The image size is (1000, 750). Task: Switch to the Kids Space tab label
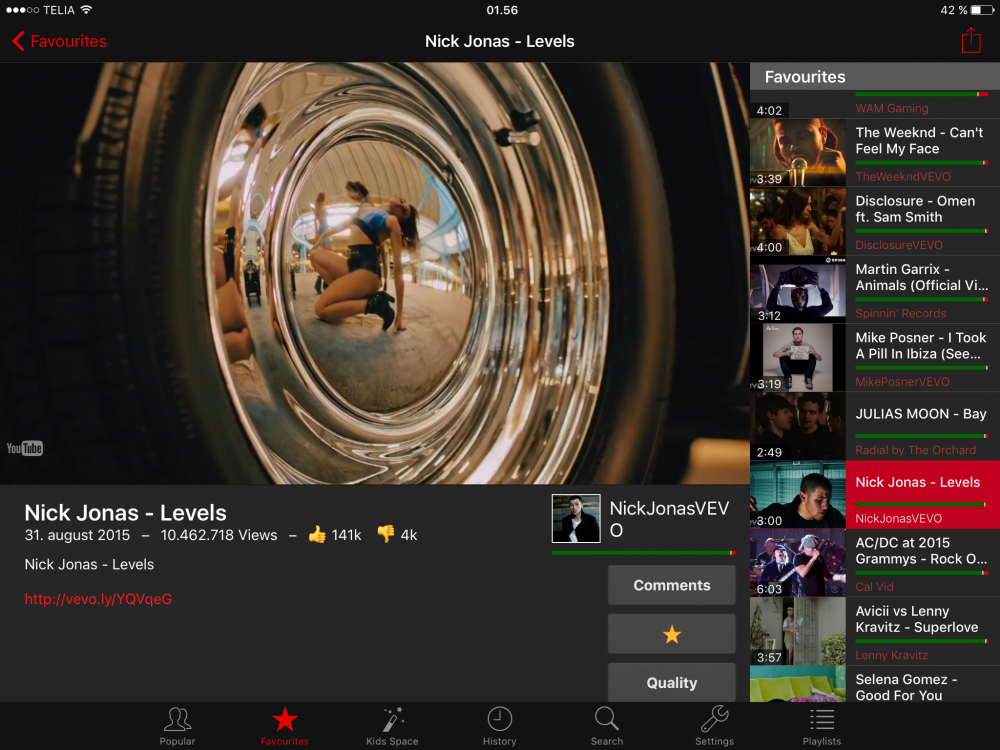click(x=392, y=741)
